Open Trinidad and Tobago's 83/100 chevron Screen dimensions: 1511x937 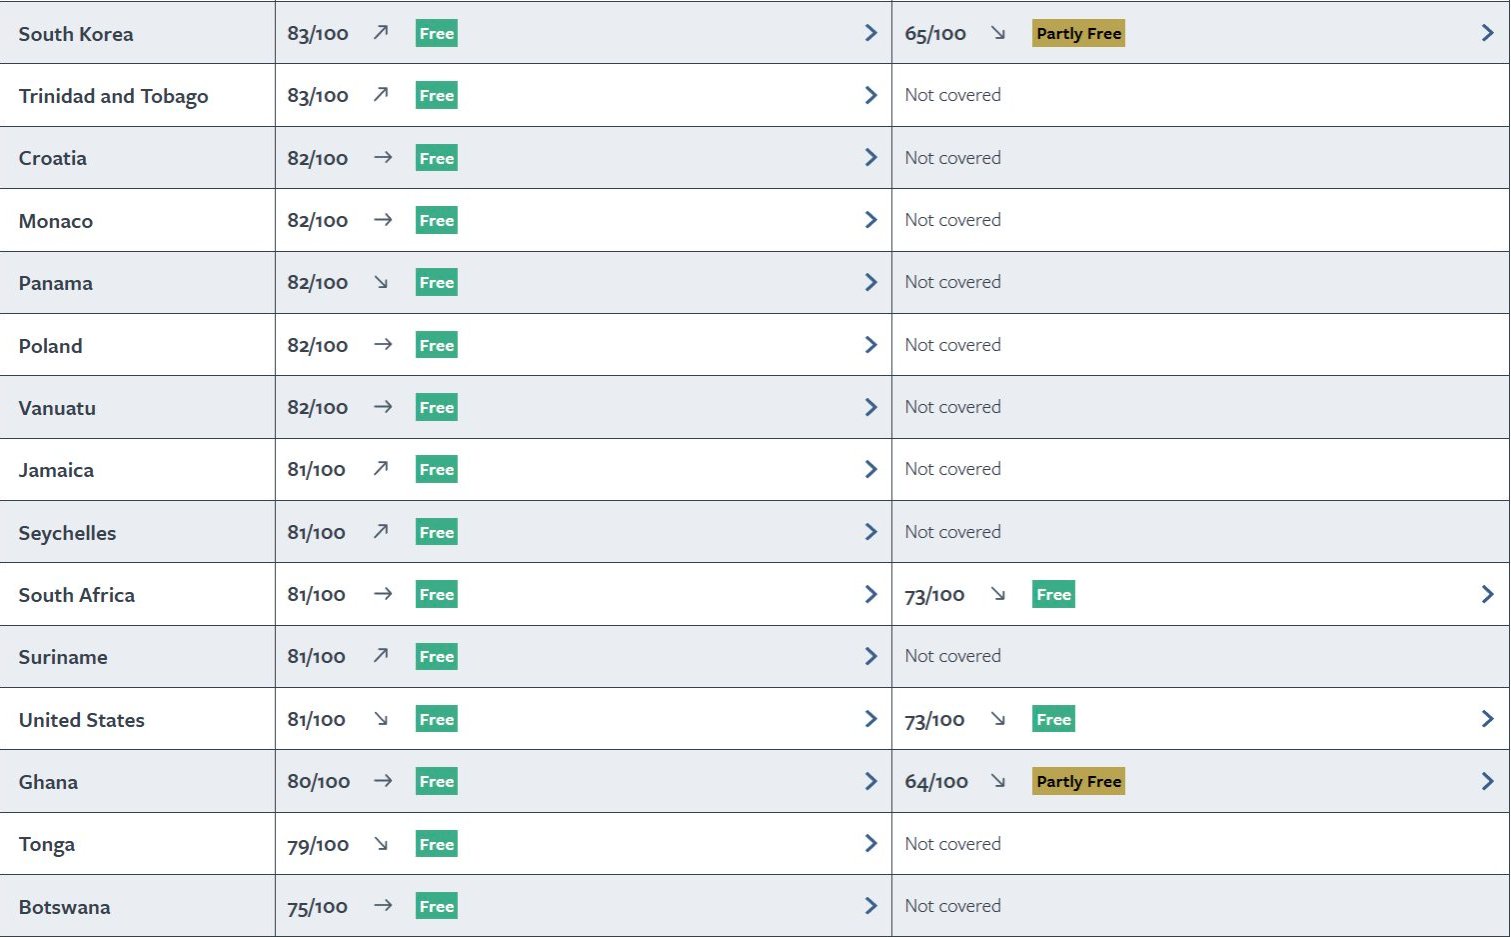click(870, 95)
